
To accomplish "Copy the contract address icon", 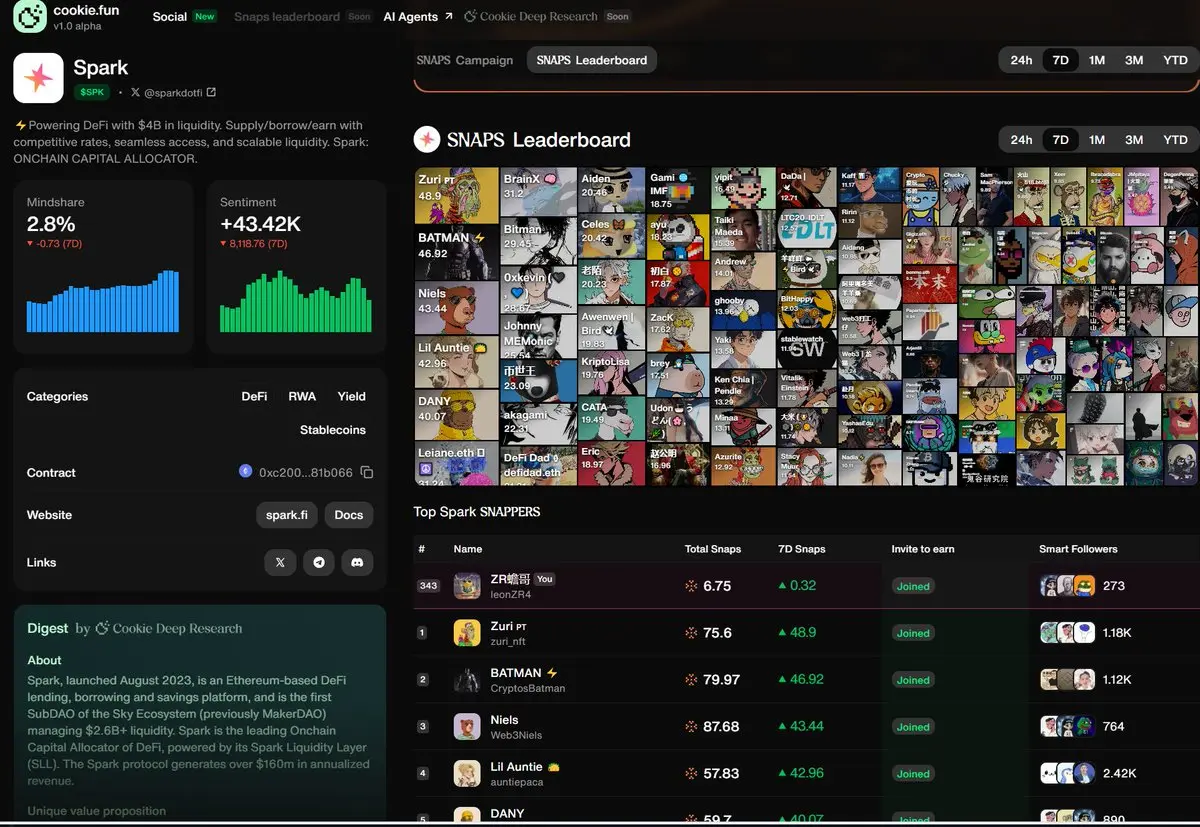I will (367, 472).
